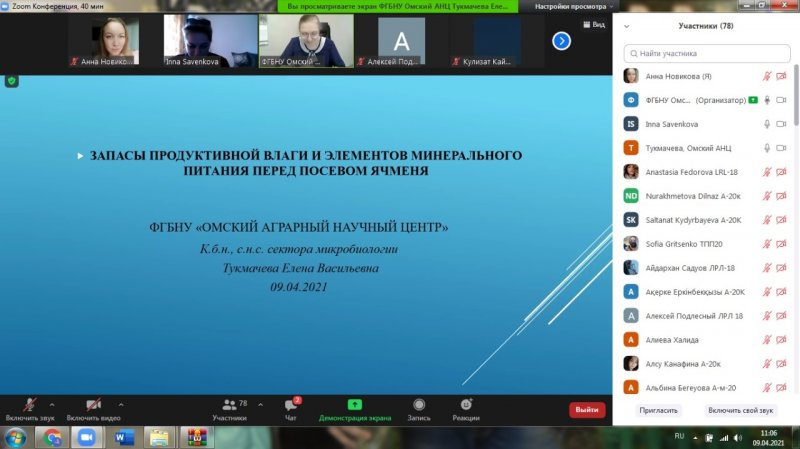The image size is (800, 449).
Task: Click camera-off icon for Nurakhmetova Dilnaz A-20к
Action: pyautogui.click(x=781, y=196)
